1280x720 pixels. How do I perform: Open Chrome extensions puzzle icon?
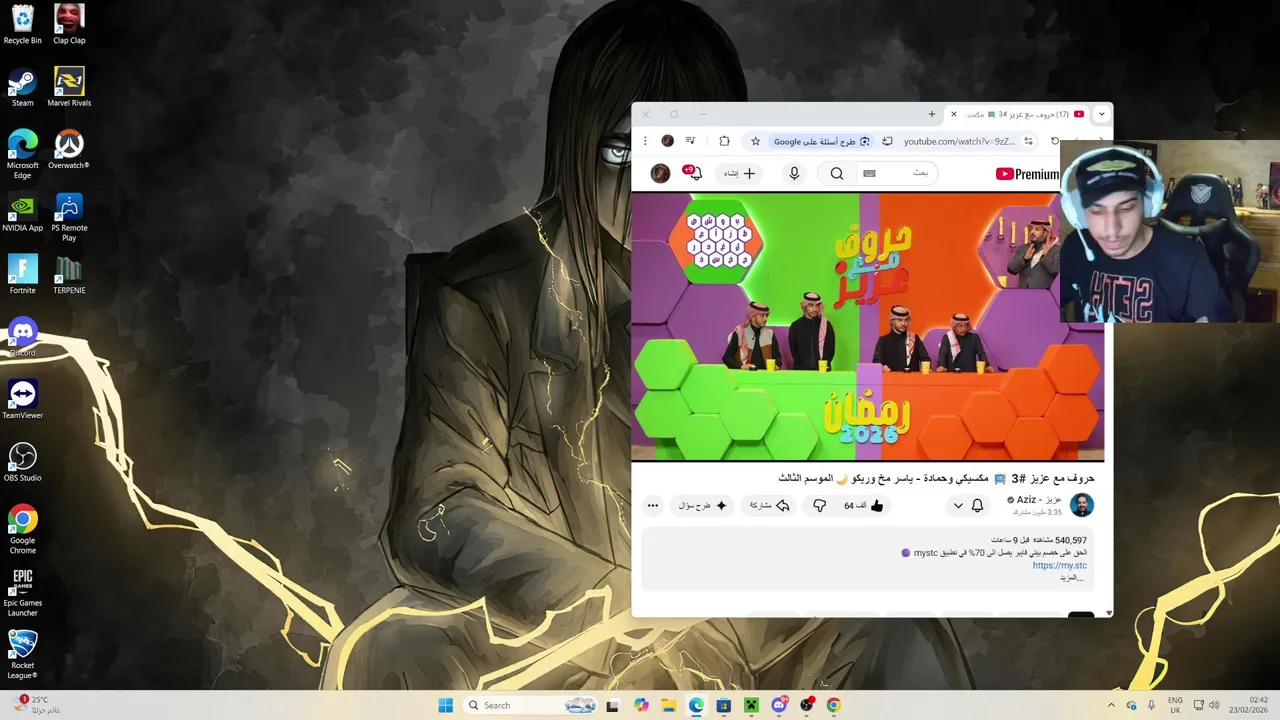pos(724,141)
